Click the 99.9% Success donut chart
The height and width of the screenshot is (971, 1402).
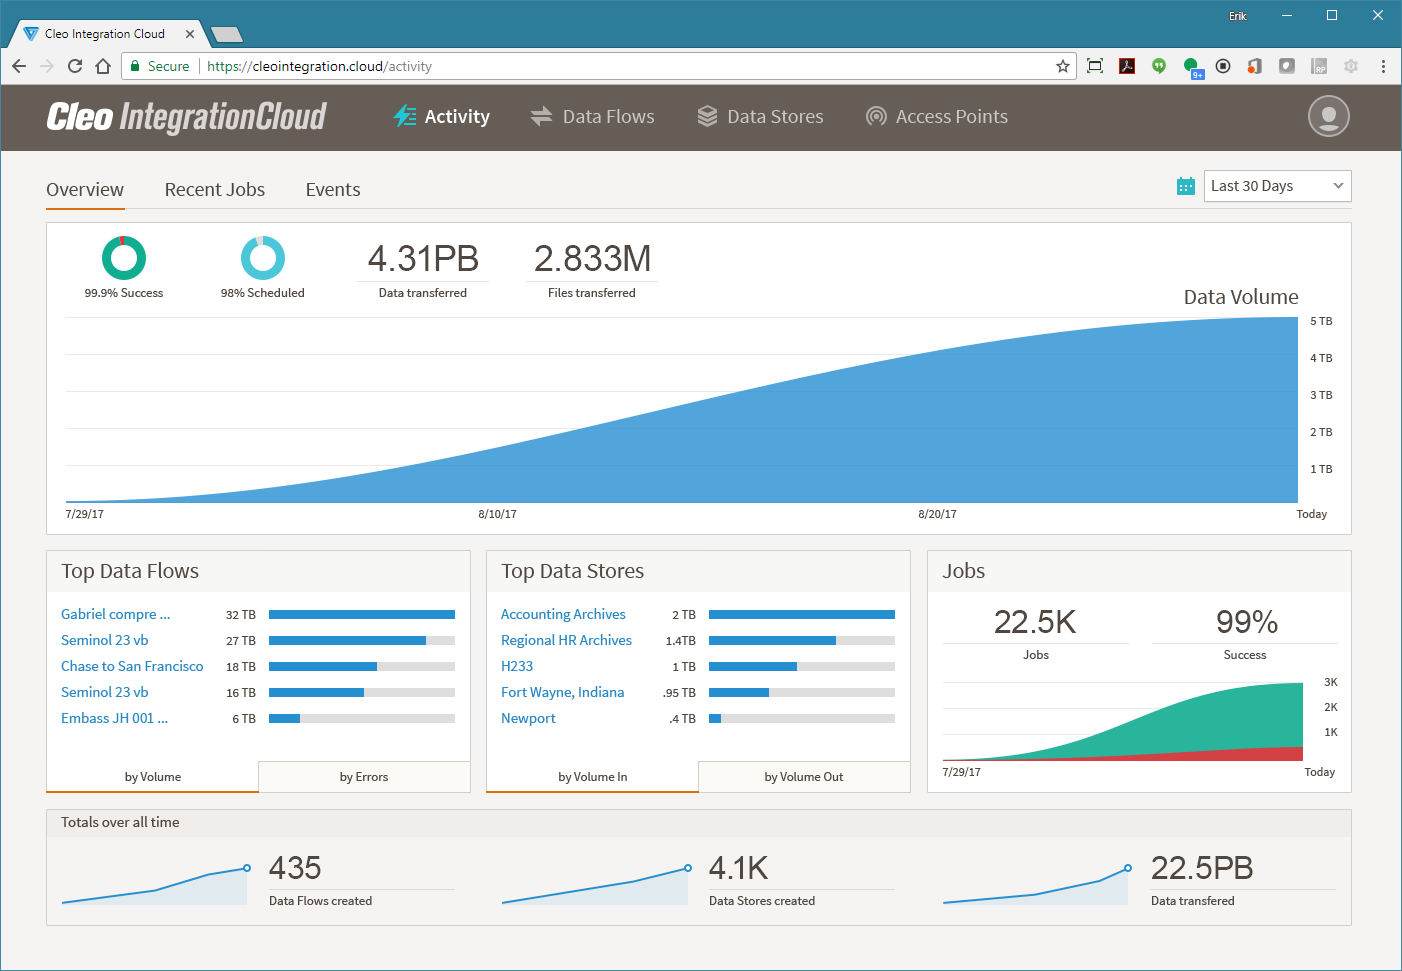click(x=124, y=258)
